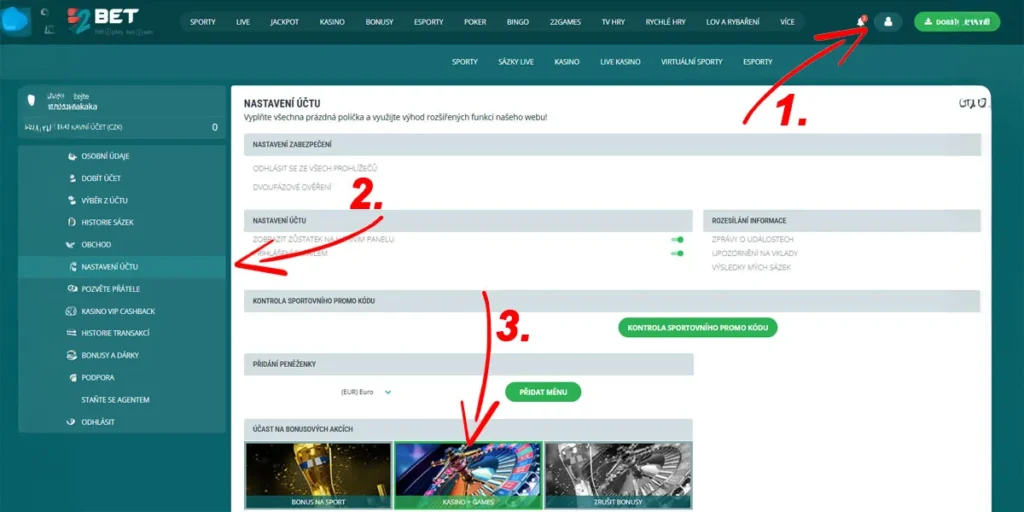Click the Osobní údaje person icon
This screenshot has width=1024, height=512.
click(72, 157)
